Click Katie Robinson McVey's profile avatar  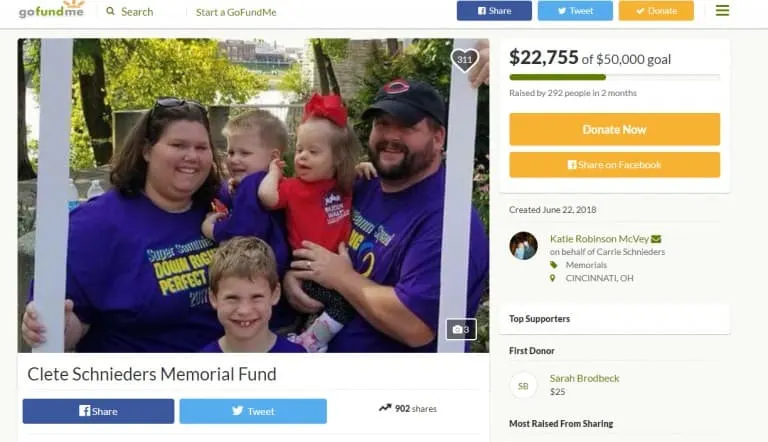523,246
